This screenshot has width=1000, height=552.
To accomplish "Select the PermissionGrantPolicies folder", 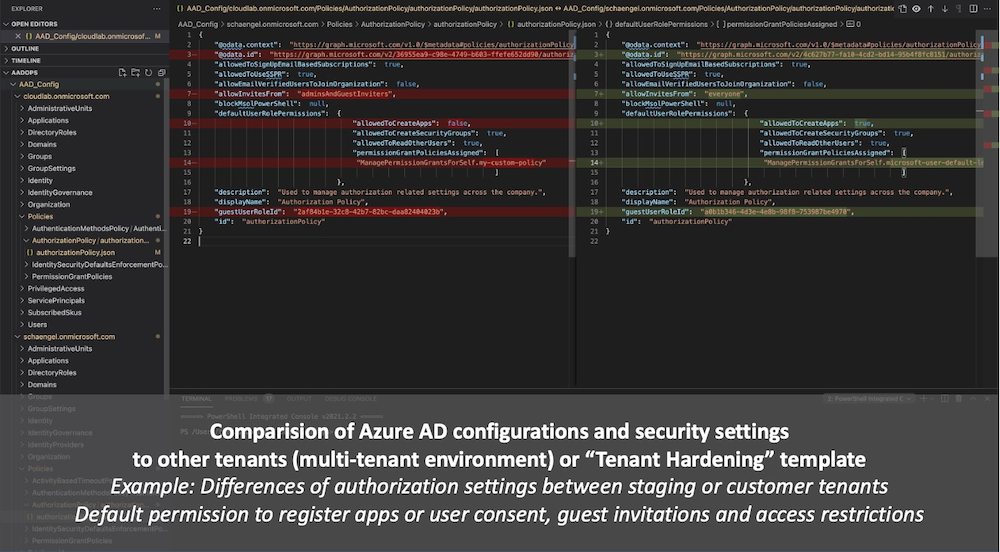I will click(72, 277).
